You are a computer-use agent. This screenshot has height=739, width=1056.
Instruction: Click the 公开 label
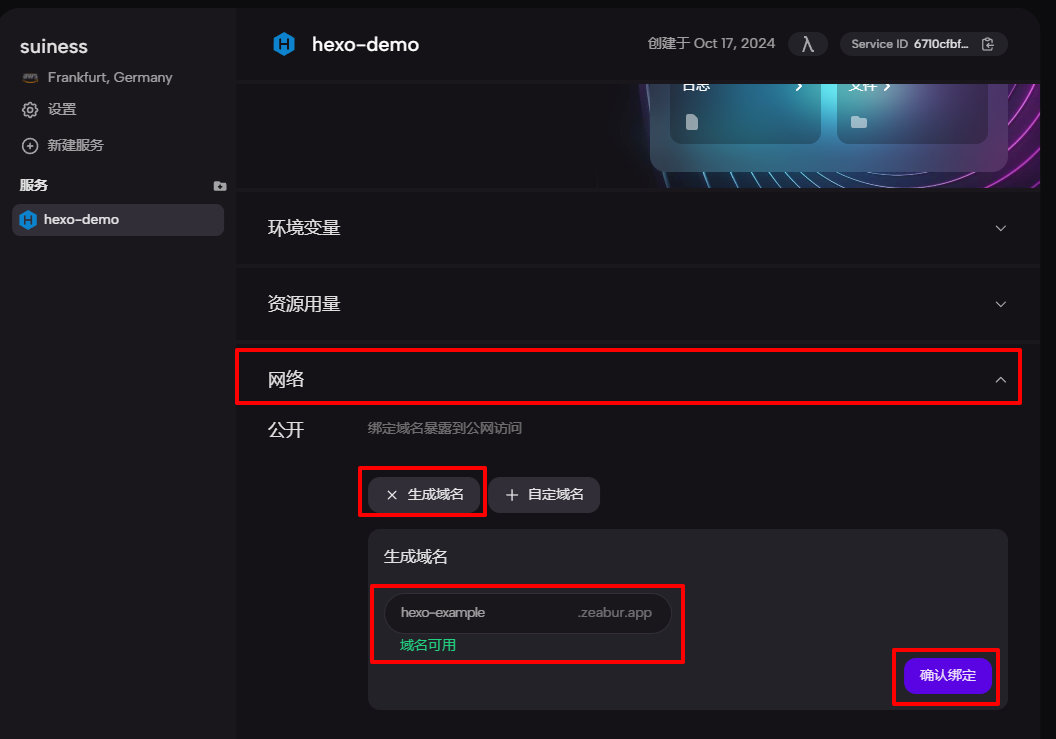pos(286,430)
